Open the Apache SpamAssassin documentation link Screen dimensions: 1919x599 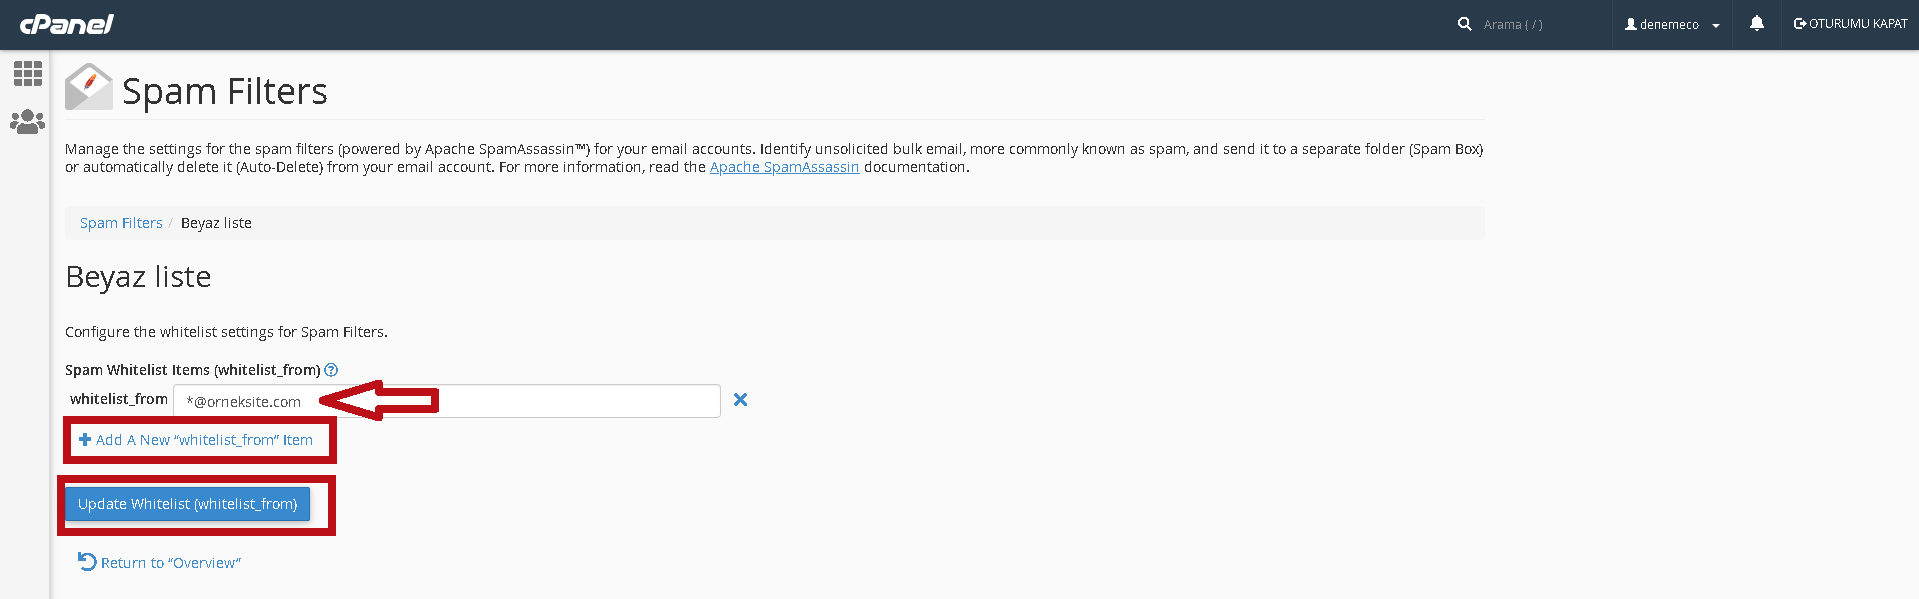[x=784, y=167]
